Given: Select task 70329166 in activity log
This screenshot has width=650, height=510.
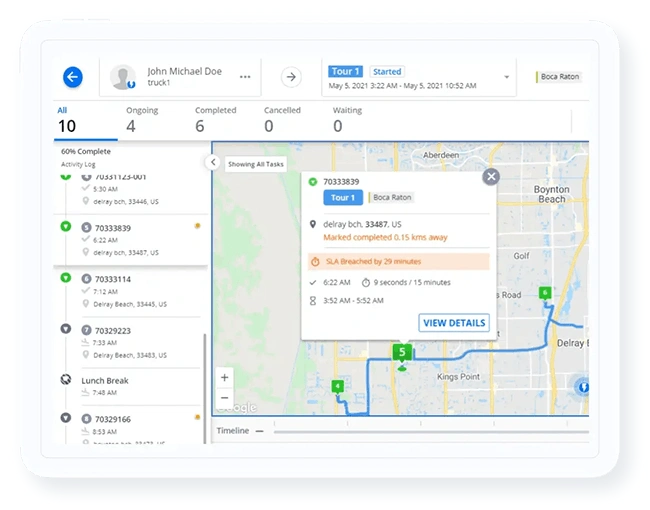Looking at the screenshot, I should tap(131, 426).
